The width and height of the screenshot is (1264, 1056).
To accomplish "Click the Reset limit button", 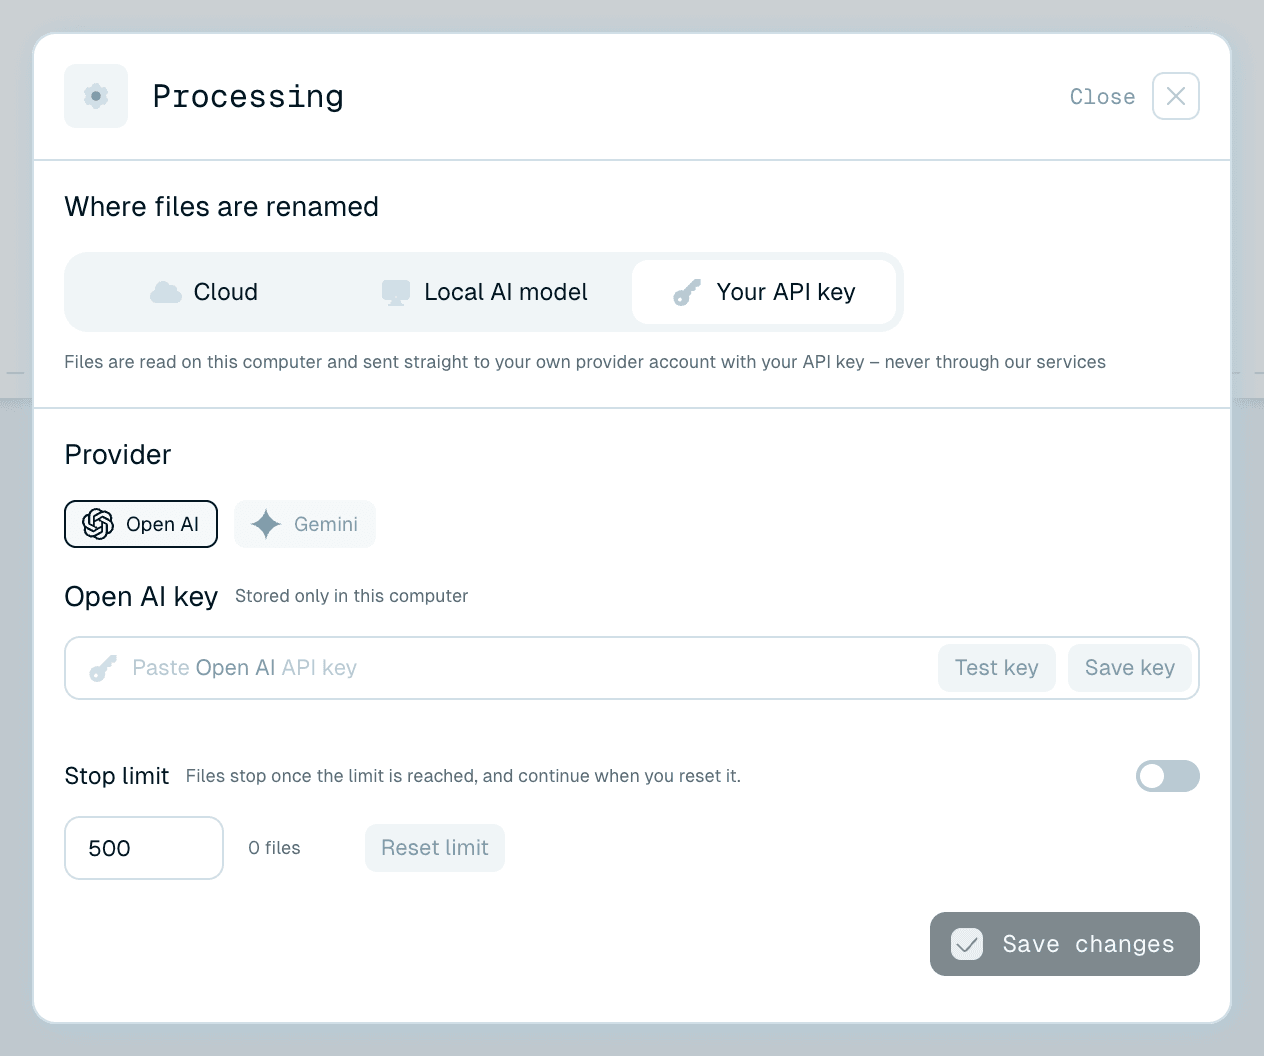I will [435, 848].
